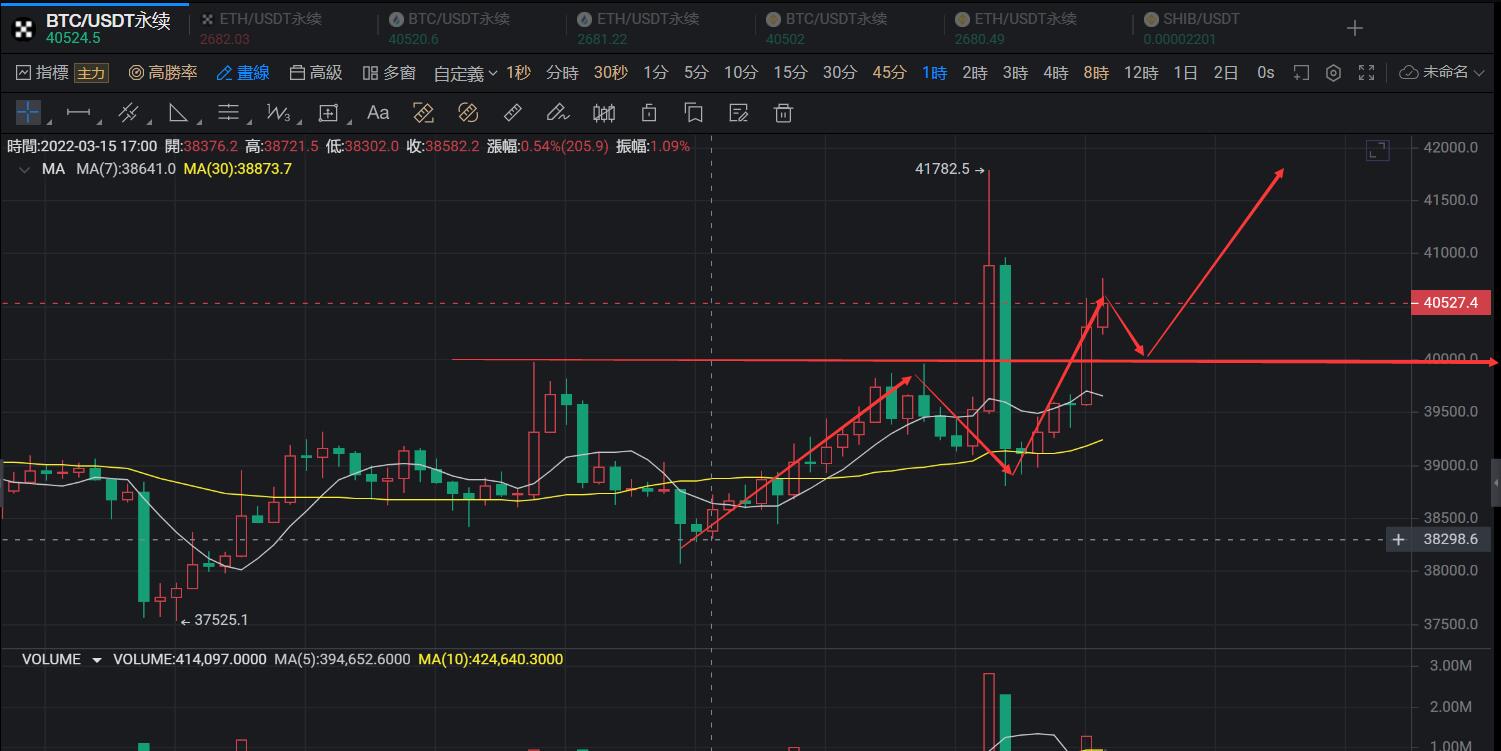The width and height of the screenshot is (1501, 751).
Task: Click the orange dashed ruler icon
Action: (x=423, y=112)
